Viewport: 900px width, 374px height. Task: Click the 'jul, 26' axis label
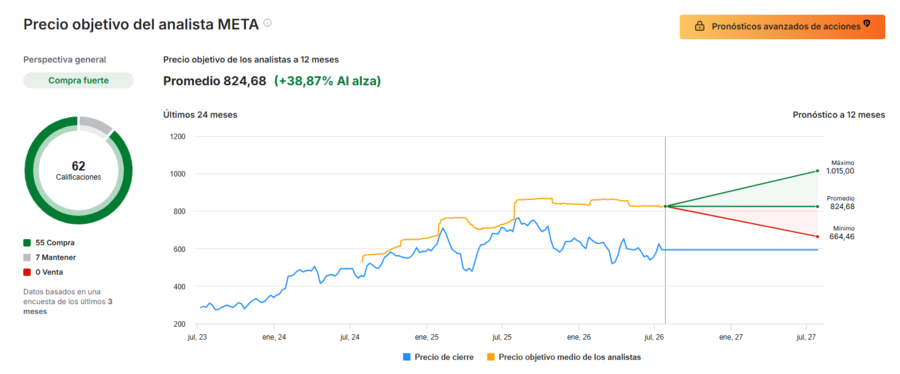655,337
